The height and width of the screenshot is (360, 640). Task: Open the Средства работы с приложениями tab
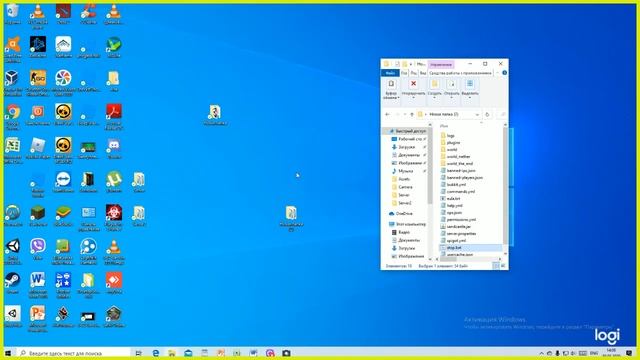pyautogui.click(x=460, y=73)
